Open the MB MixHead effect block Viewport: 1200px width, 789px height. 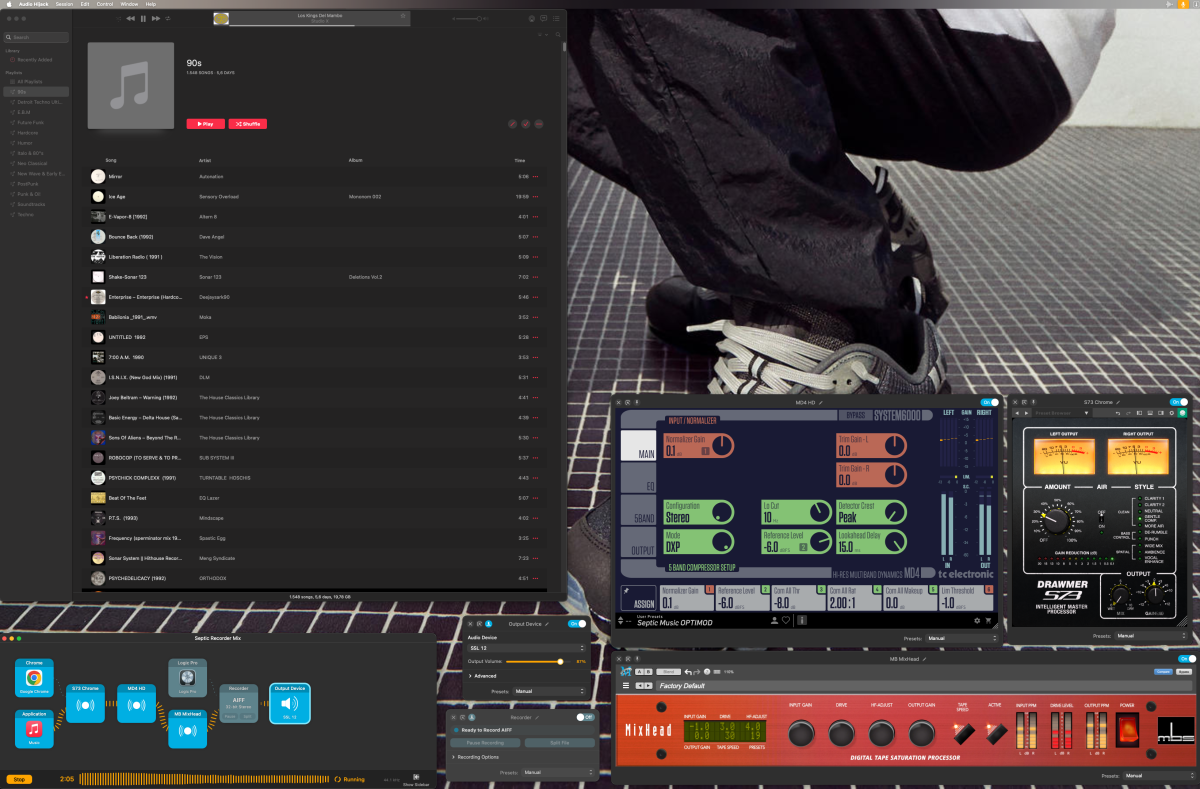coord(187,729)
